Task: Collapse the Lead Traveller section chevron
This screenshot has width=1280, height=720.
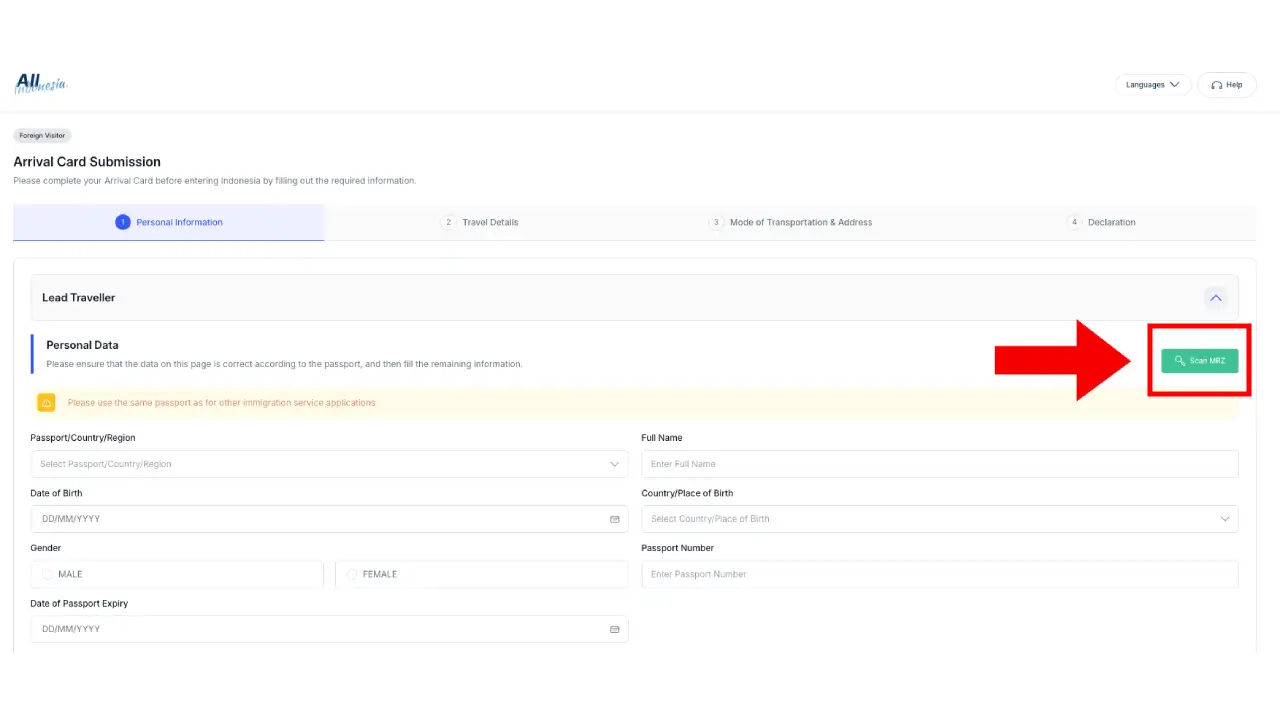Action: [1215, 298]
